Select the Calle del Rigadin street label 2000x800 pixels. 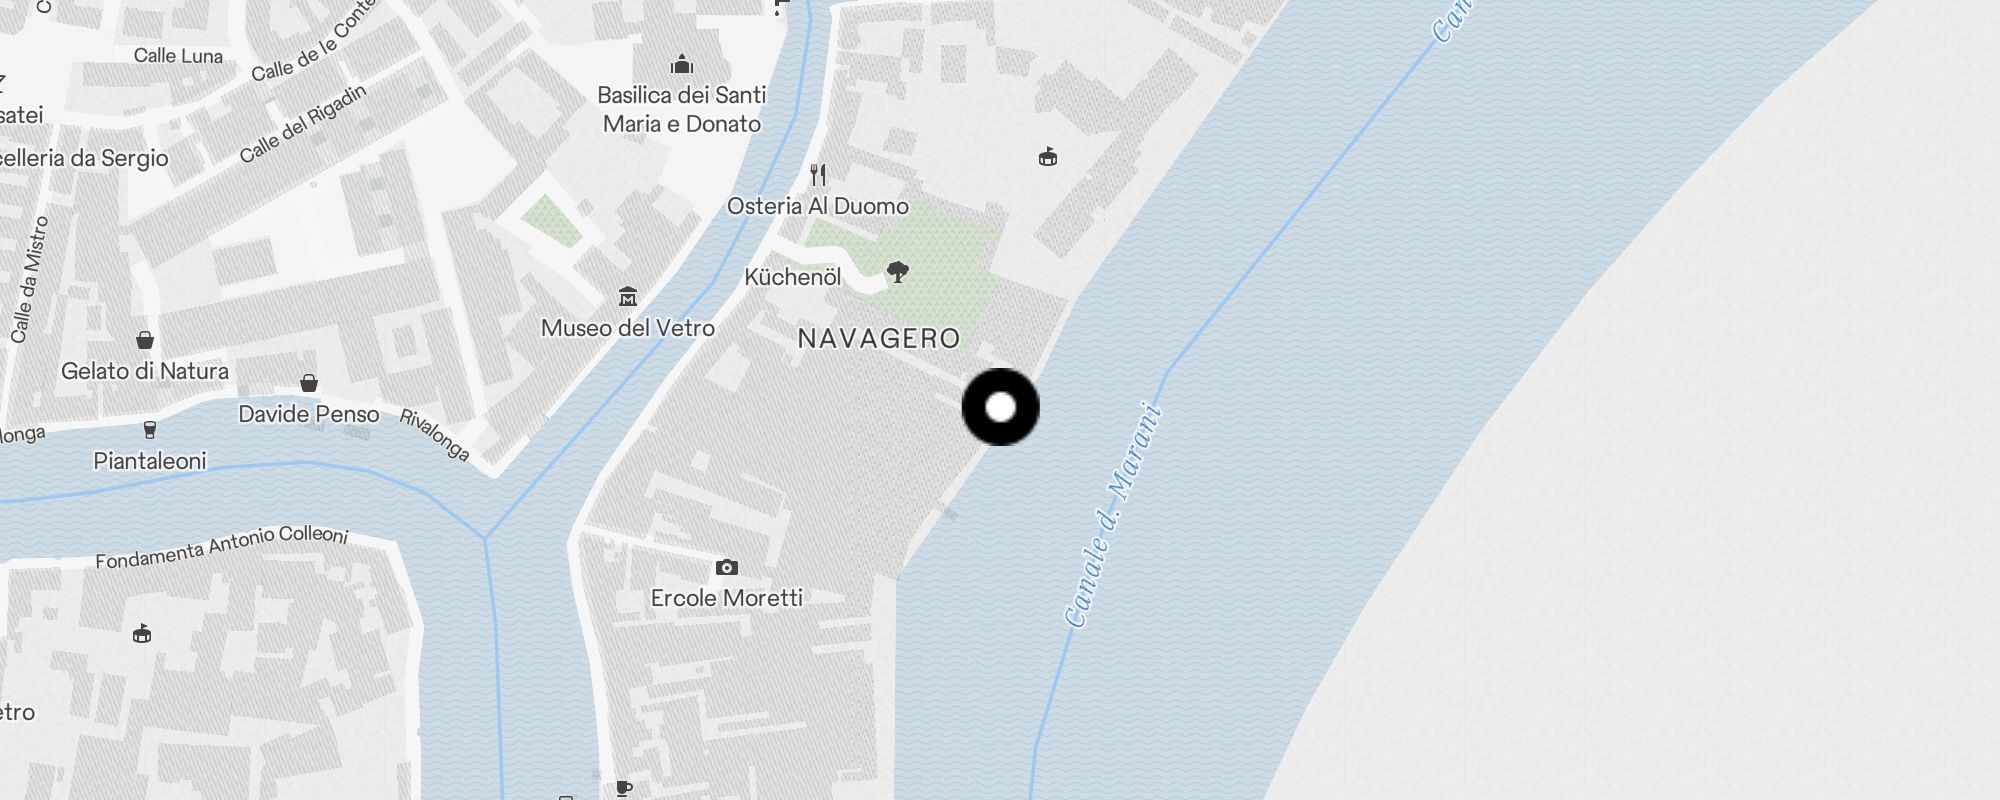coord(303,124)
